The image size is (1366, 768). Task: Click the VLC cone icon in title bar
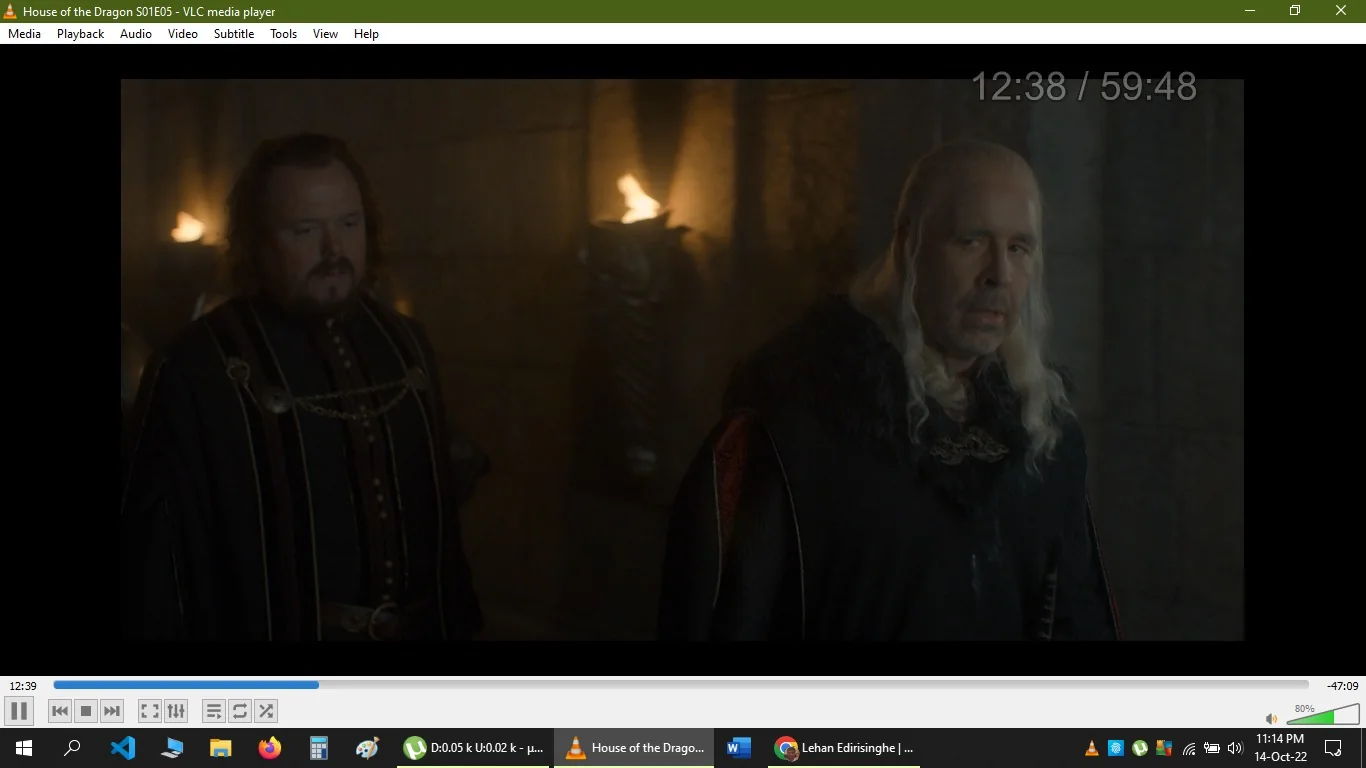(x=11, y=11)
